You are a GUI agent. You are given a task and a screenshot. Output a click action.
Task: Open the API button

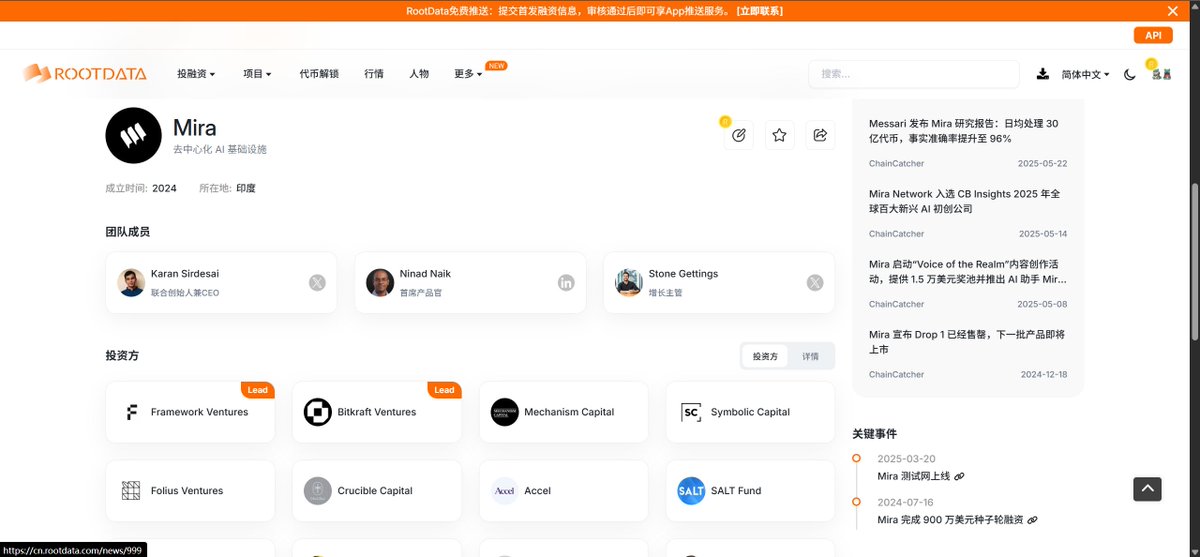click(x=1153, y=35)
